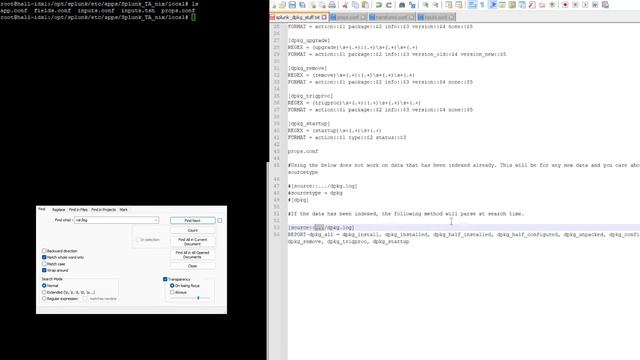Screen dimensions: 640x360
Task: Click the Cut scissors icon
Action: 345,5
